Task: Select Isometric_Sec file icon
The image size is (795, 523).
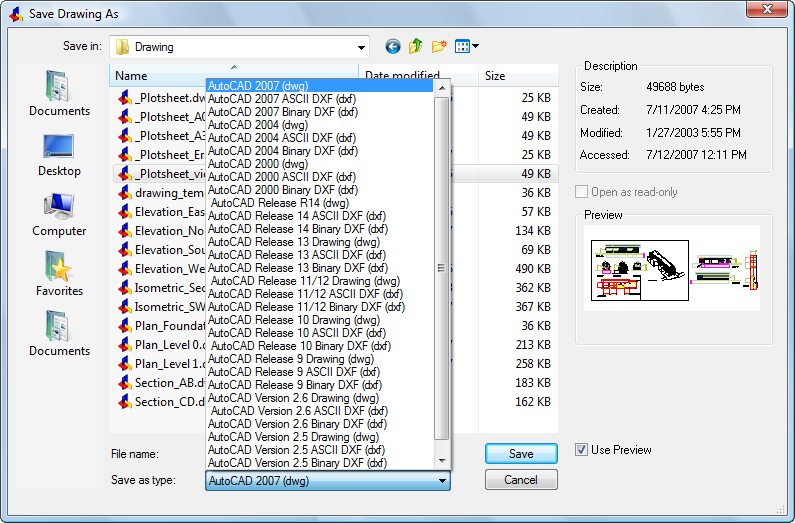Action: [125, 288]
